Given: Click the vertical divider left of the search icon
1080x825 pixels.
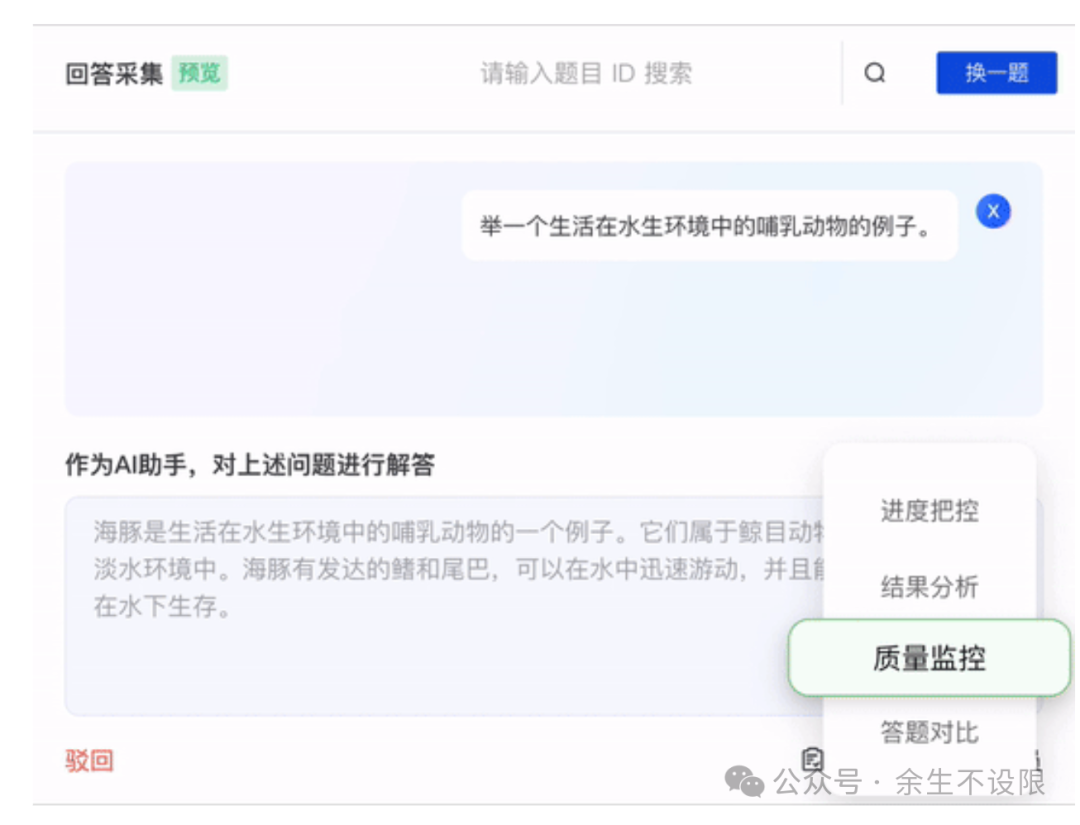Looking at the screenshot, I should click(842, 73).
